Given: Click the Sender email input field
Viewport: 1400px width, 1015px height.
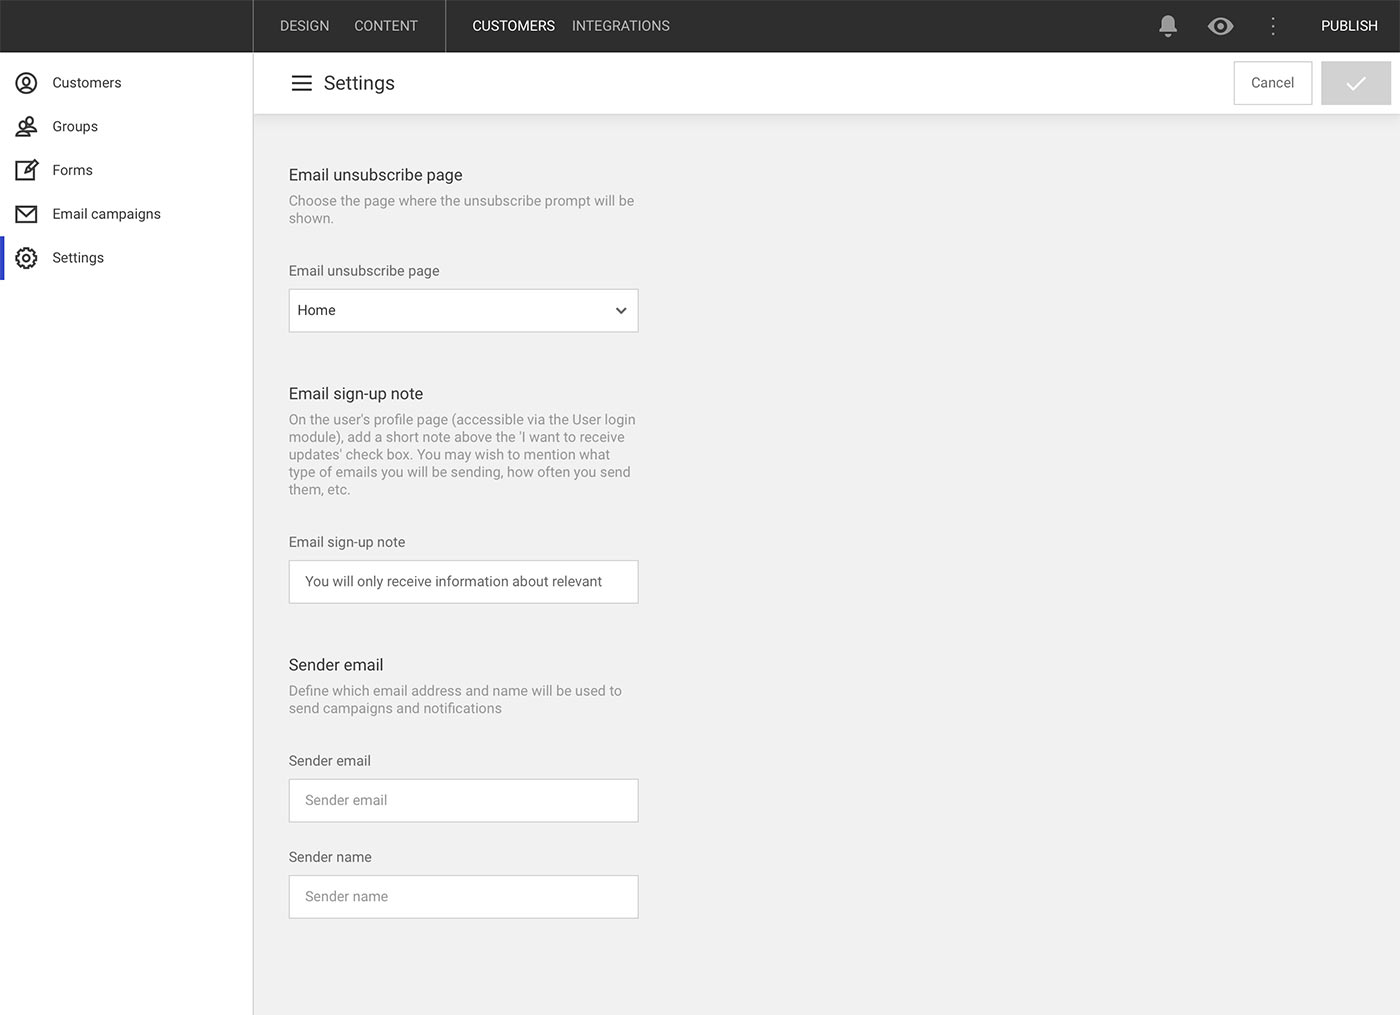Looking at the screenshot, I should pos(463,801).
